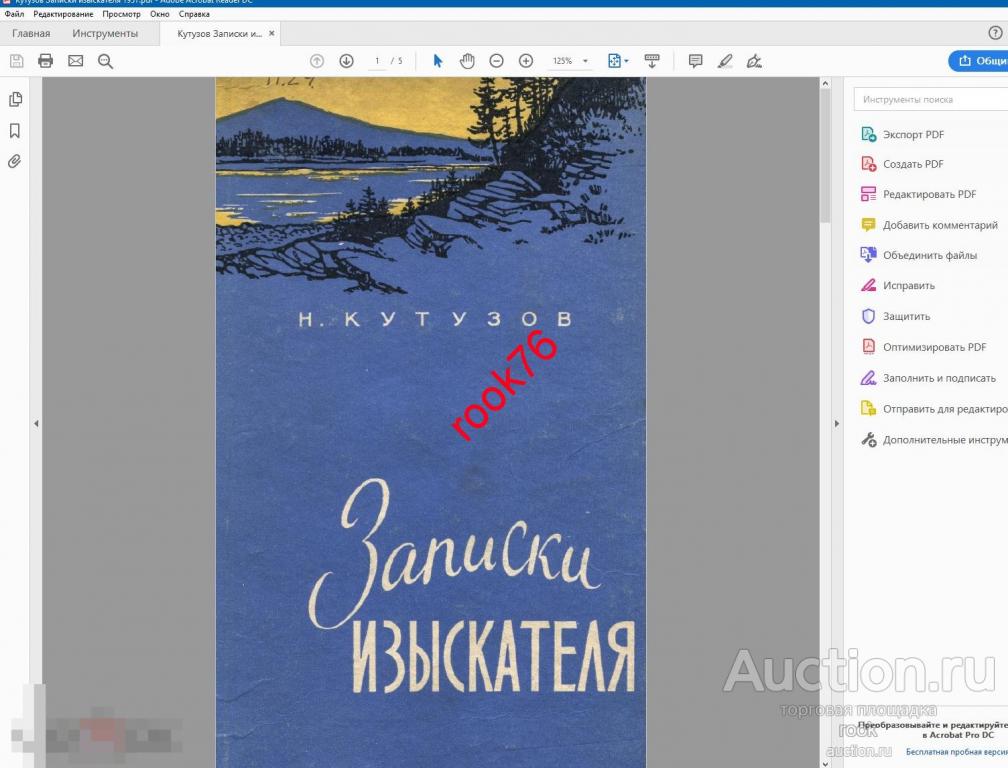Click the Экспорт PDF tool
This screenshot has width=1008, height=768.
click(912, 135)
